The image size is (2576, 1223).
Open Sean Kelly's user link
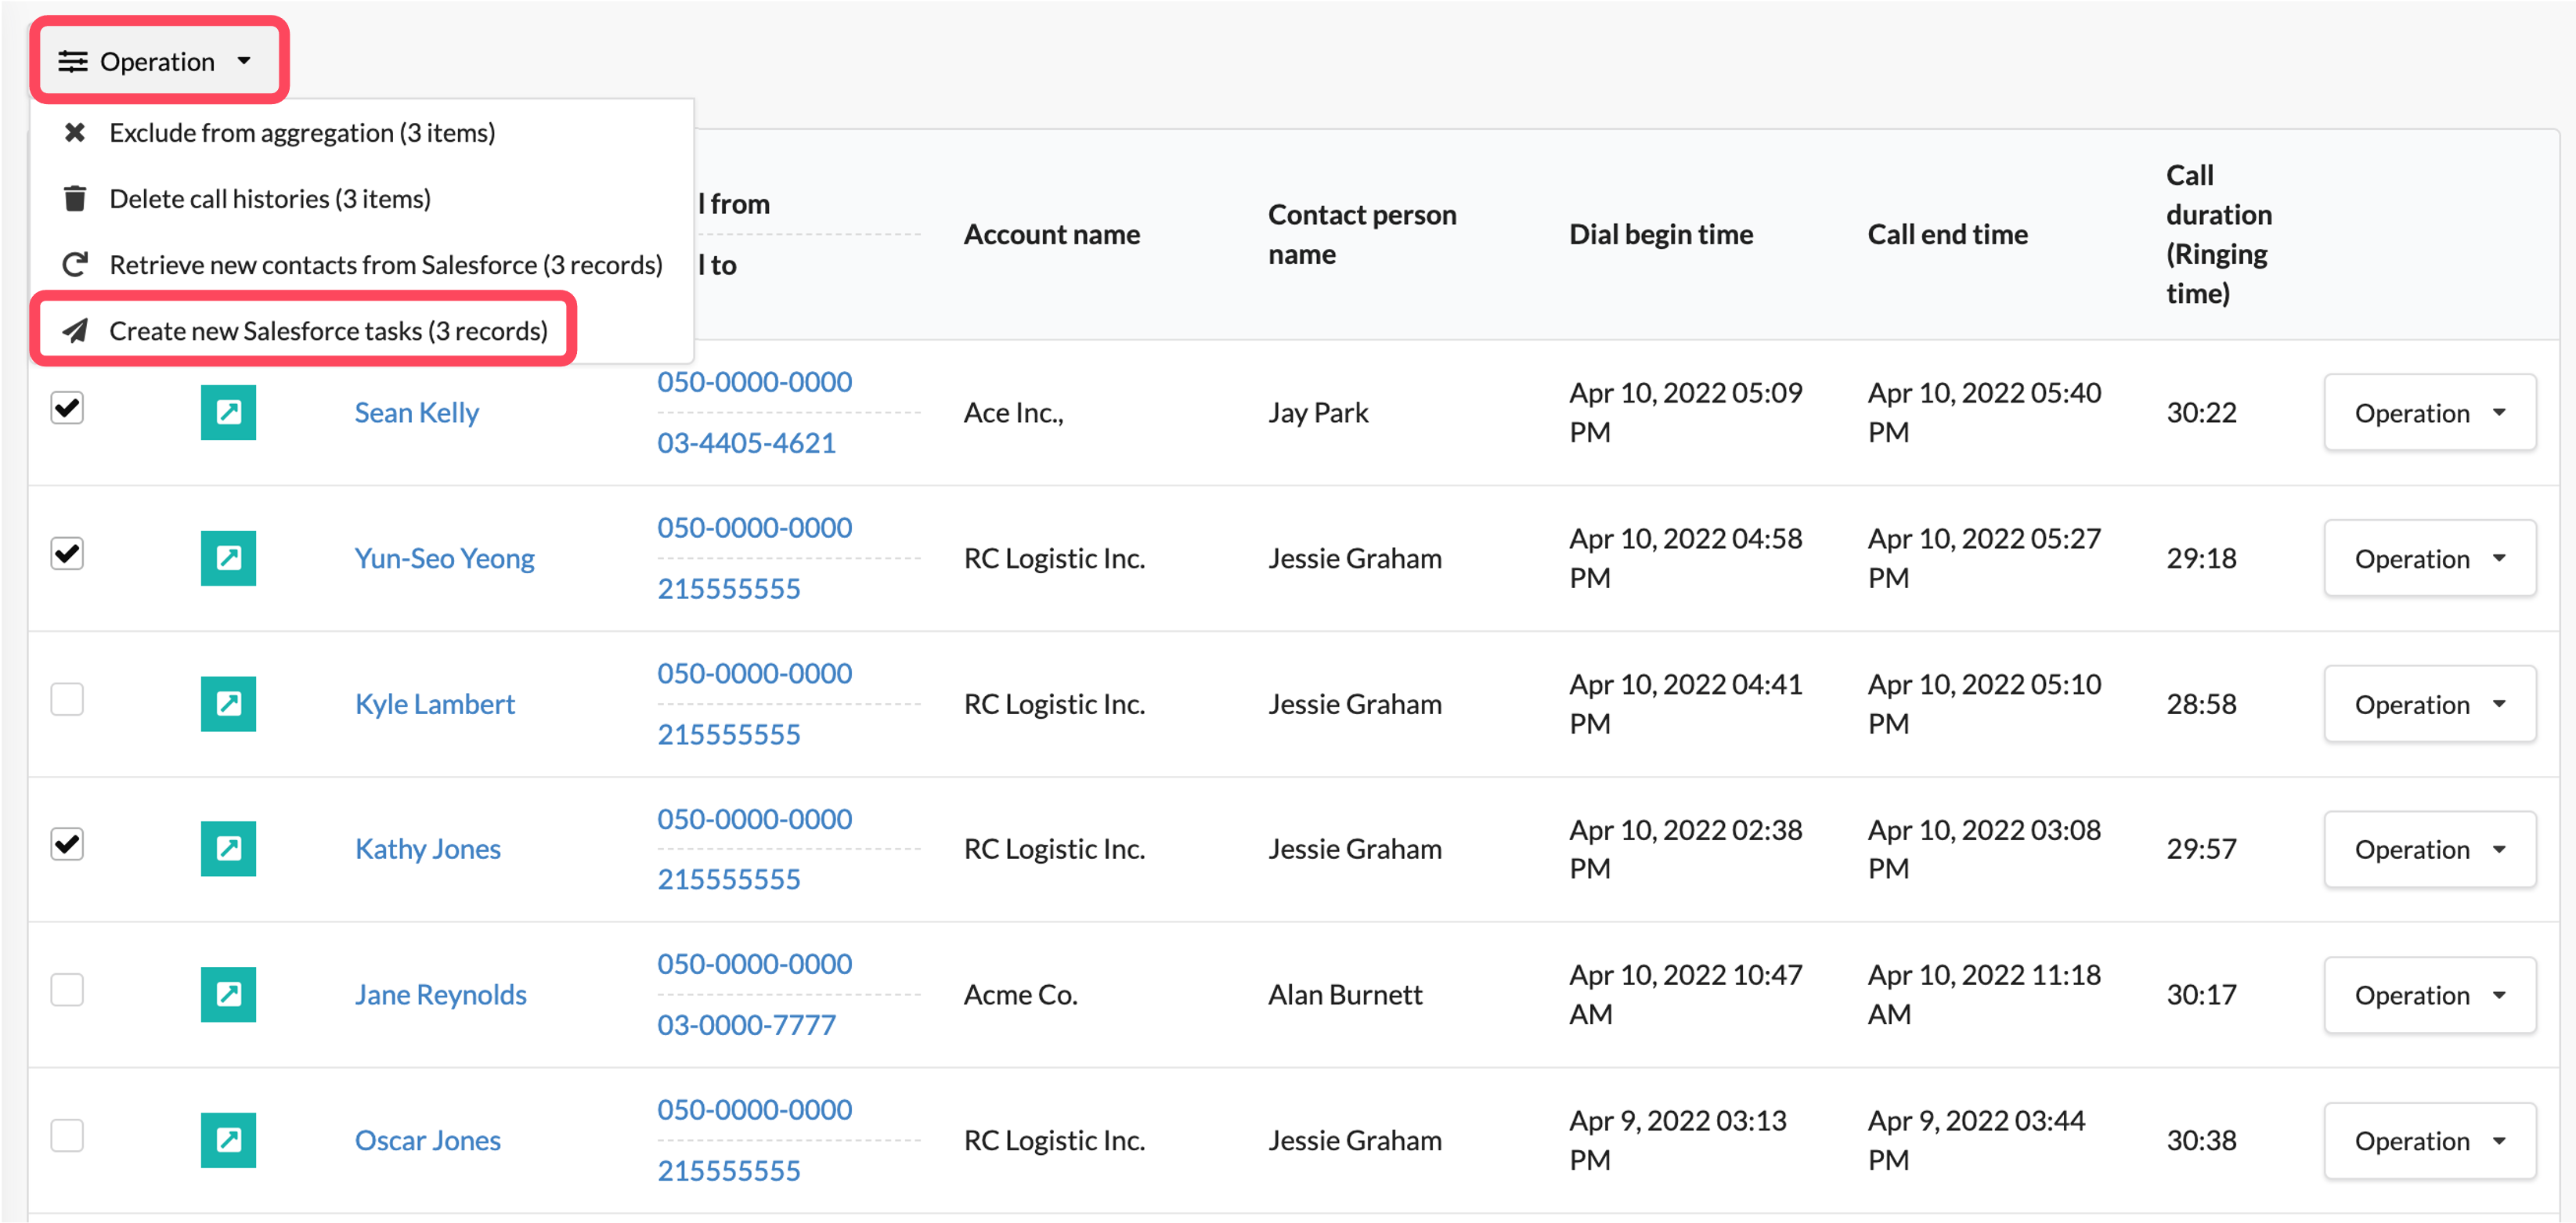point(417,413)
